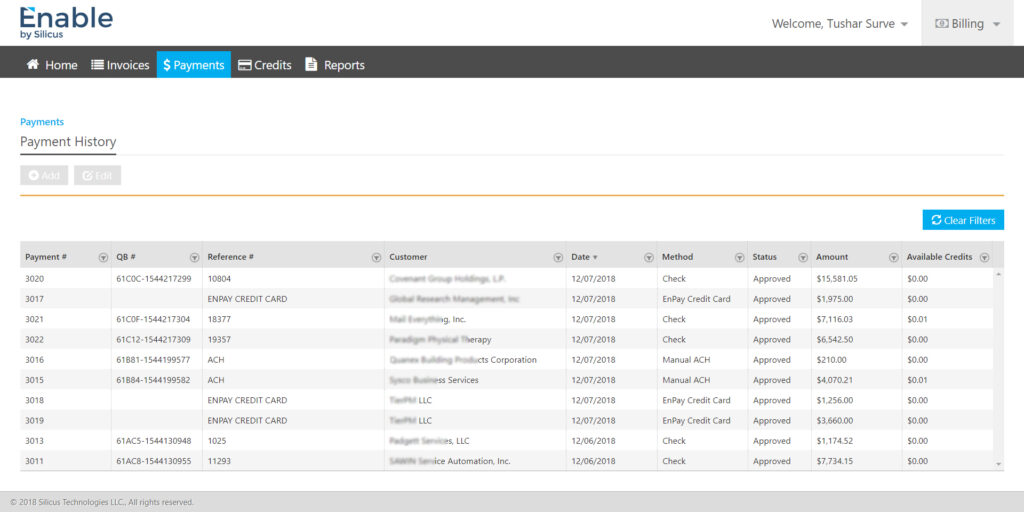The width and height of the screenshot is (1024, 512).
Task: Click reference number 18377
Action: click(x=219, y=319)
